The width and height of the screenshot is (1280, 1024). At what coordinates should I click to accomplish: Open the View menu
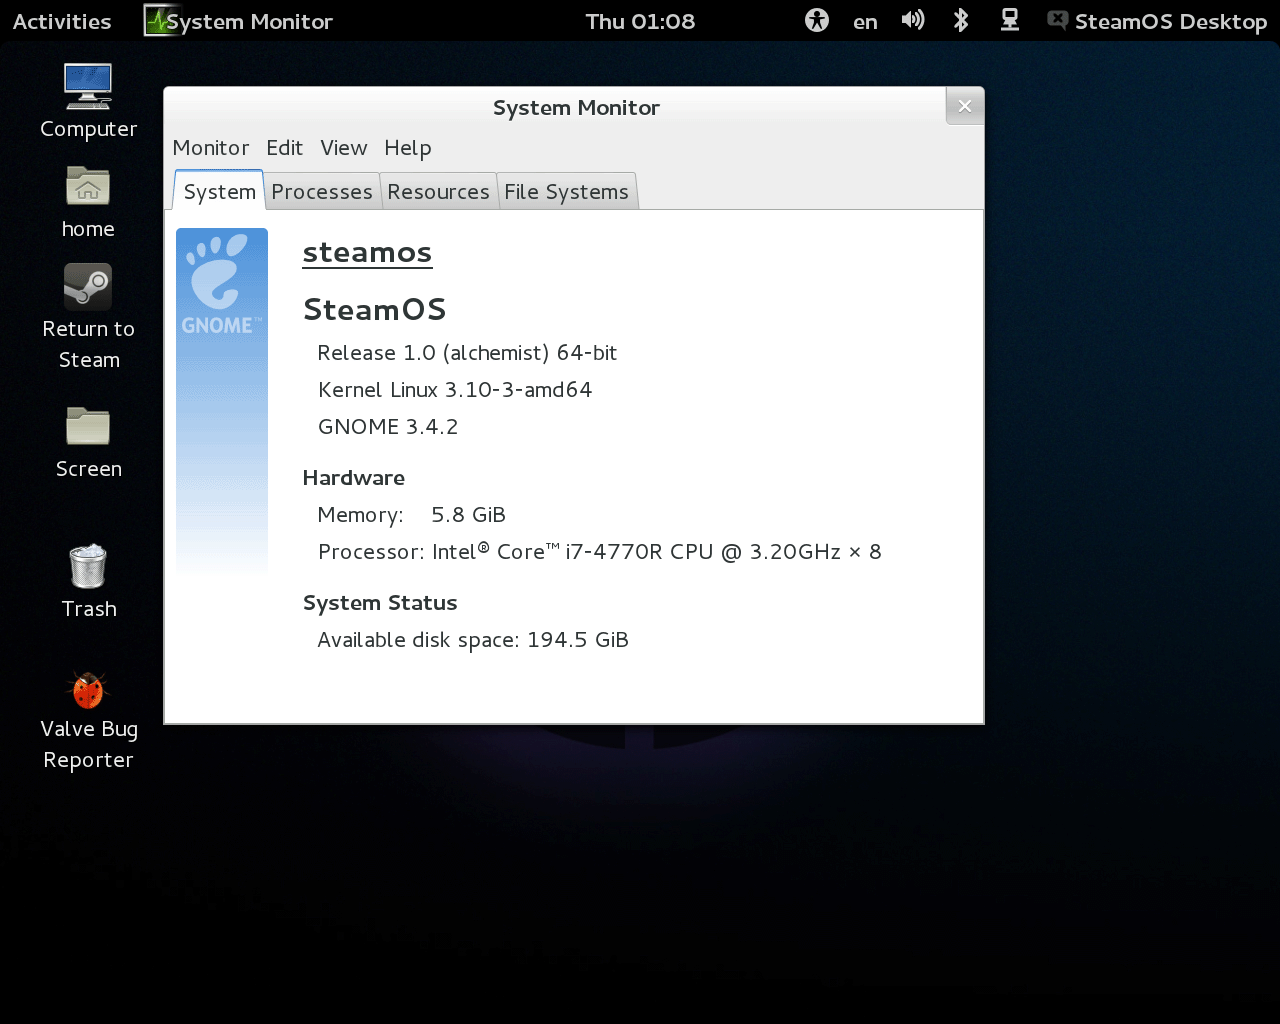(344, 148)
